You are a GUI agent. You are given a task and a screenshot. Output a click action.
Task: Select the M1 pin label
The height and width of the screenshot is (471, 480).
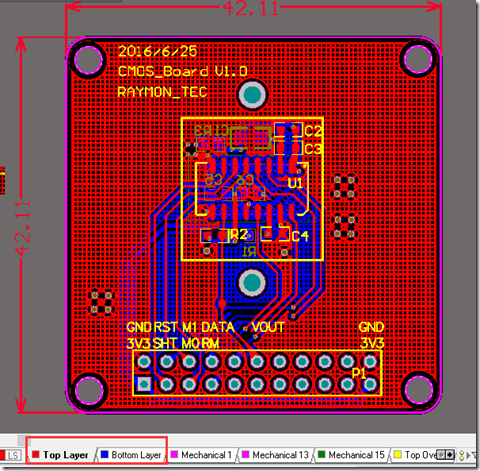[x=189, y=327]
